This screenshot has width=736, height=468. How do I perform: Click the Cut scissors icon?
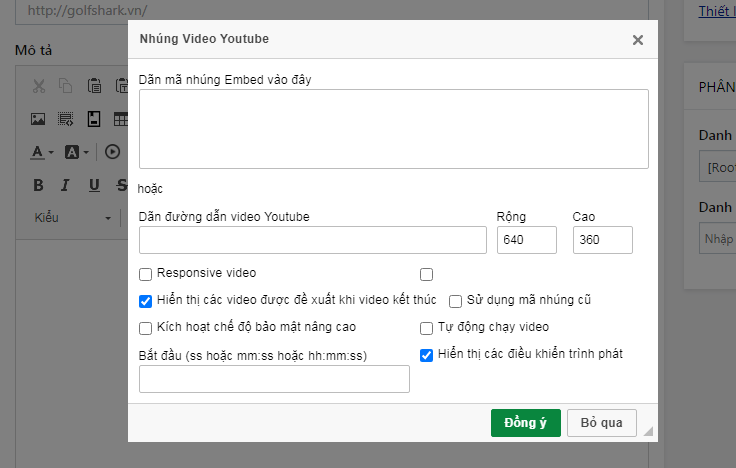pyautogui.click(x=39, y=86)
